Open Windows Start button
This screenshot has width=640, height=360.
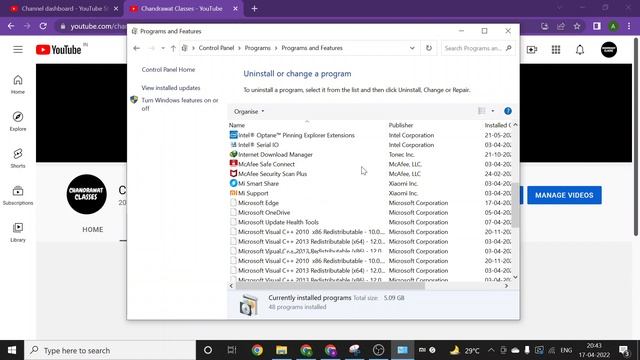[12, 350]
